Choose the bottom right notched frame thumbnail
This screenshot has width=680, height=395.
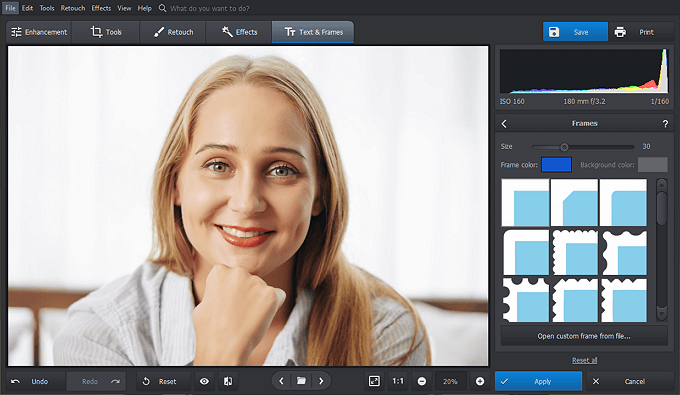623,300
